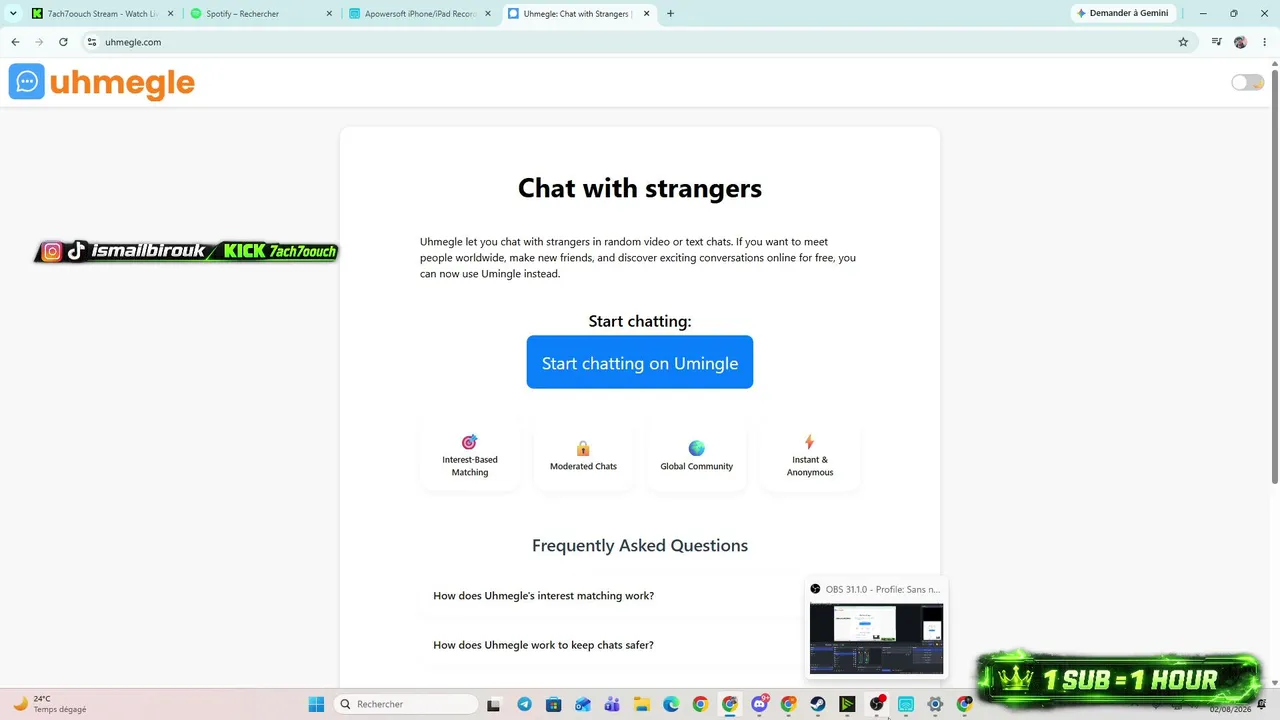This screenshot has height=720, width=1280.
Task: Close the Uhmegle tab
Action: point(645,14)
